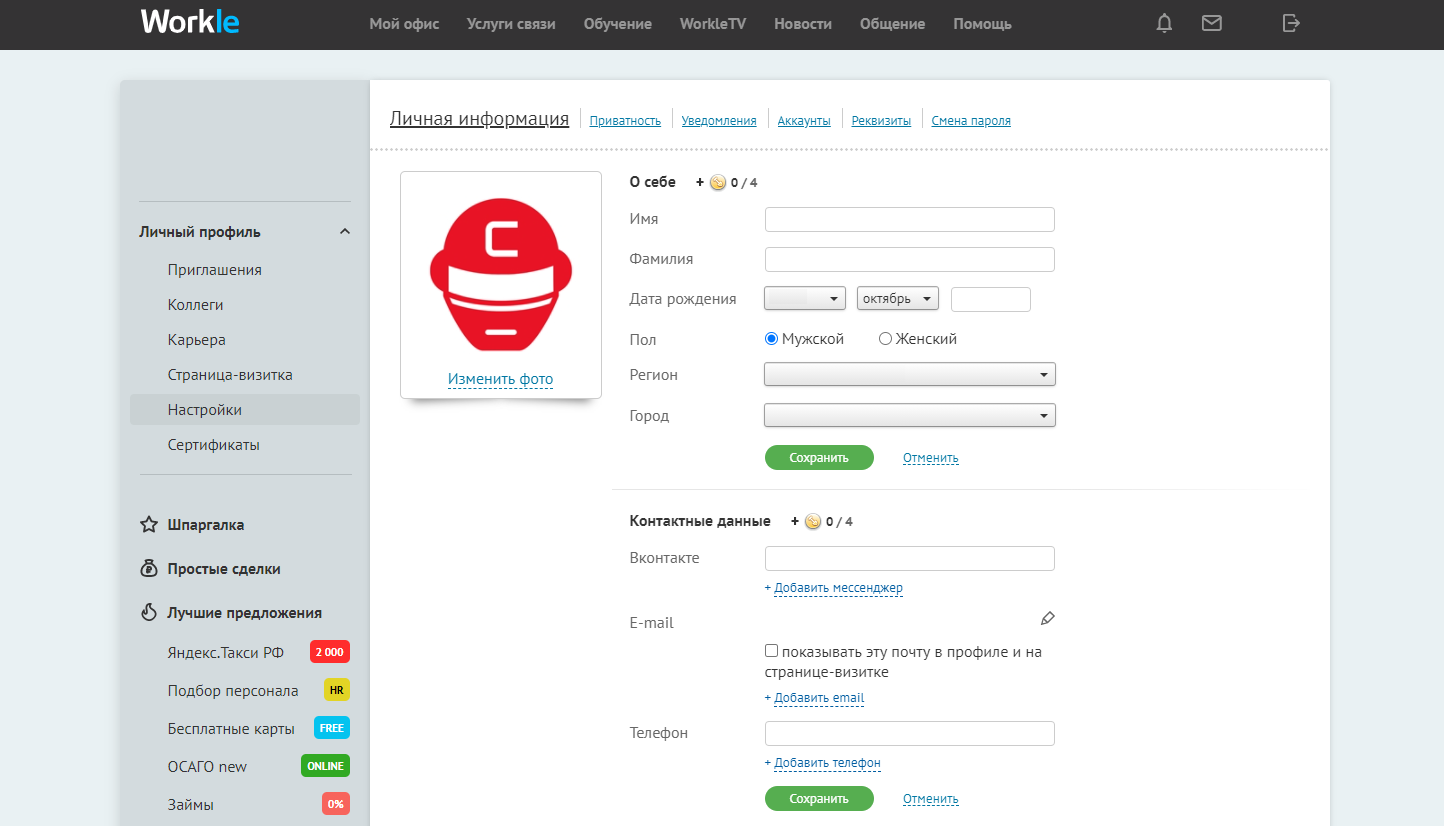1444x826 pixels.
Task: Enable showing this email in profile checkbox
Action: [x=771, y=651]
